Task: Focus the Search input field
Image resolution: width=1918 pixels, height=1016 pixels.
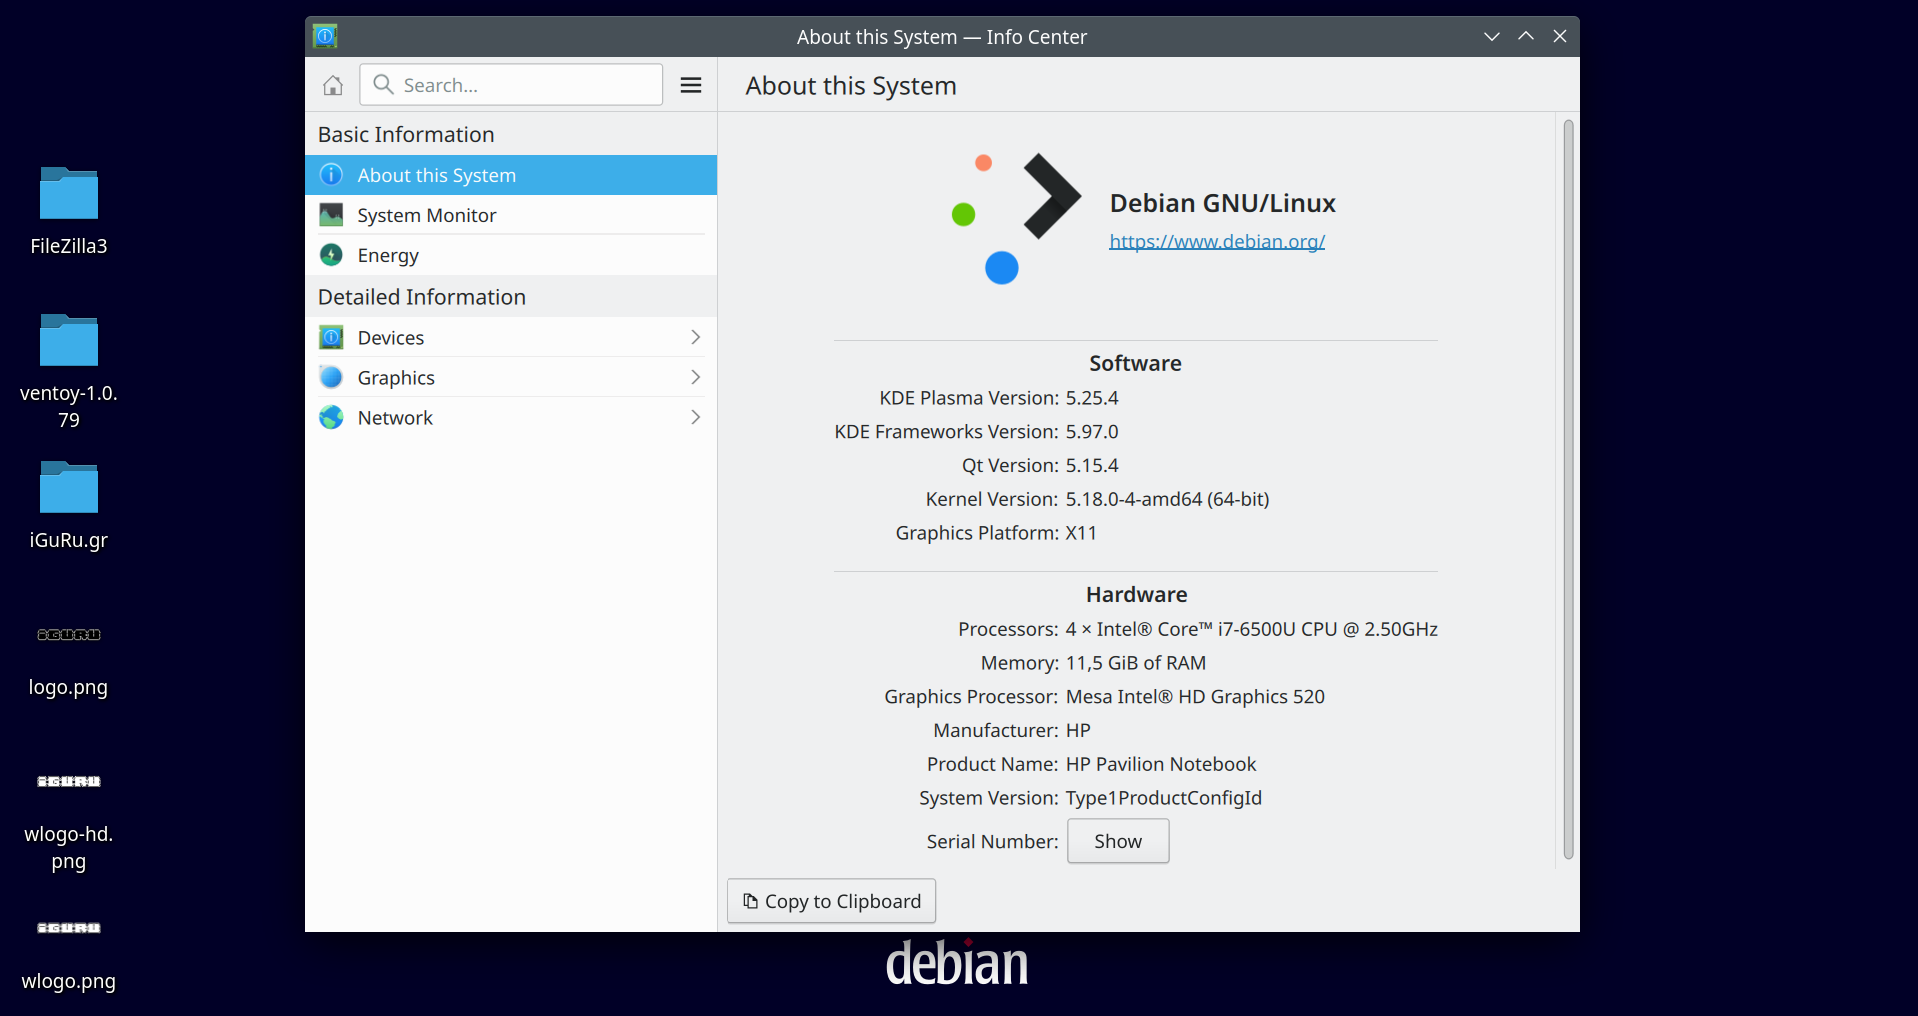Action: (x=511, y=85)
